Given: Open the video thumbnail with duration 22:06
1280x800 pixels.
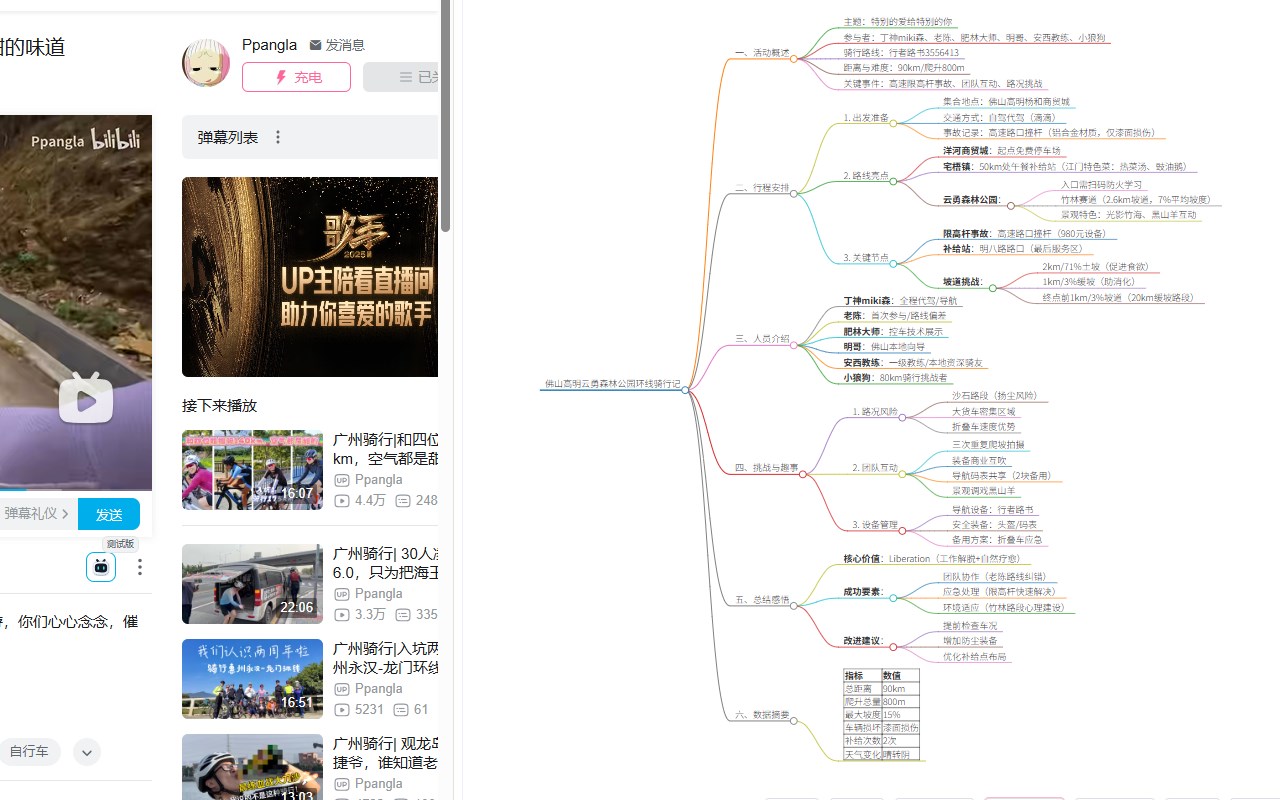Looking at the screenshot, I should (x=252, y=584).
